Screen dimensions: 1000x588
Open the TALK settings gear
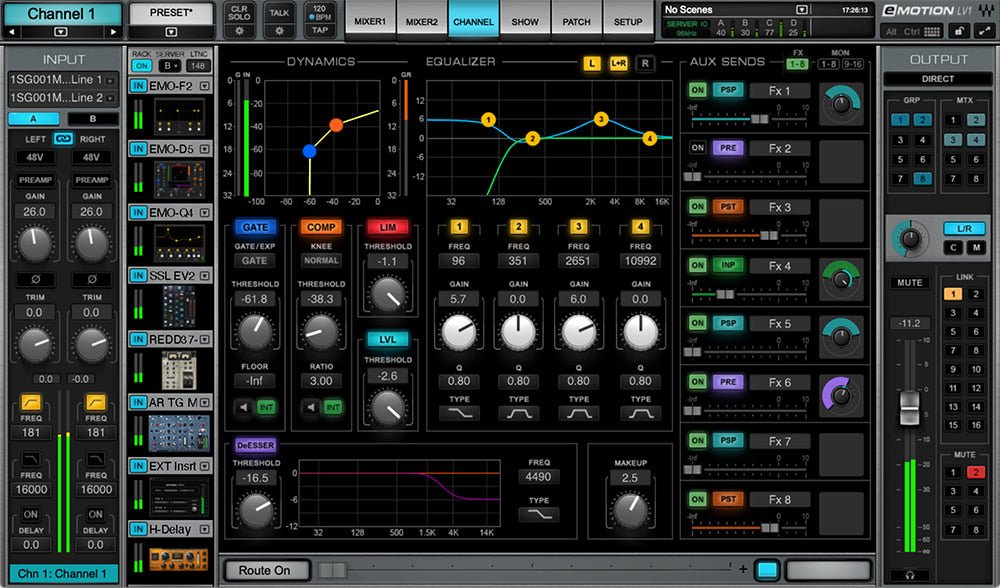tap(279, 31)
